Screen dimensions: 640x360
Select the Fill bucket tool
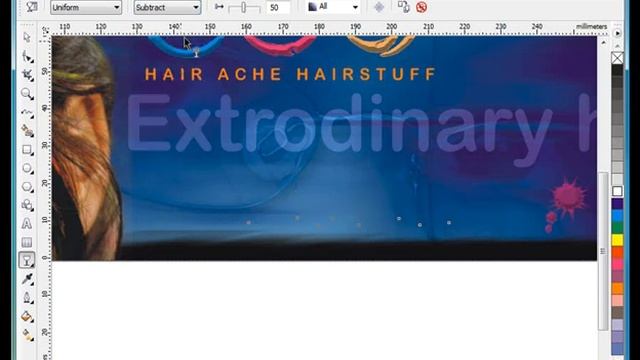27,317
